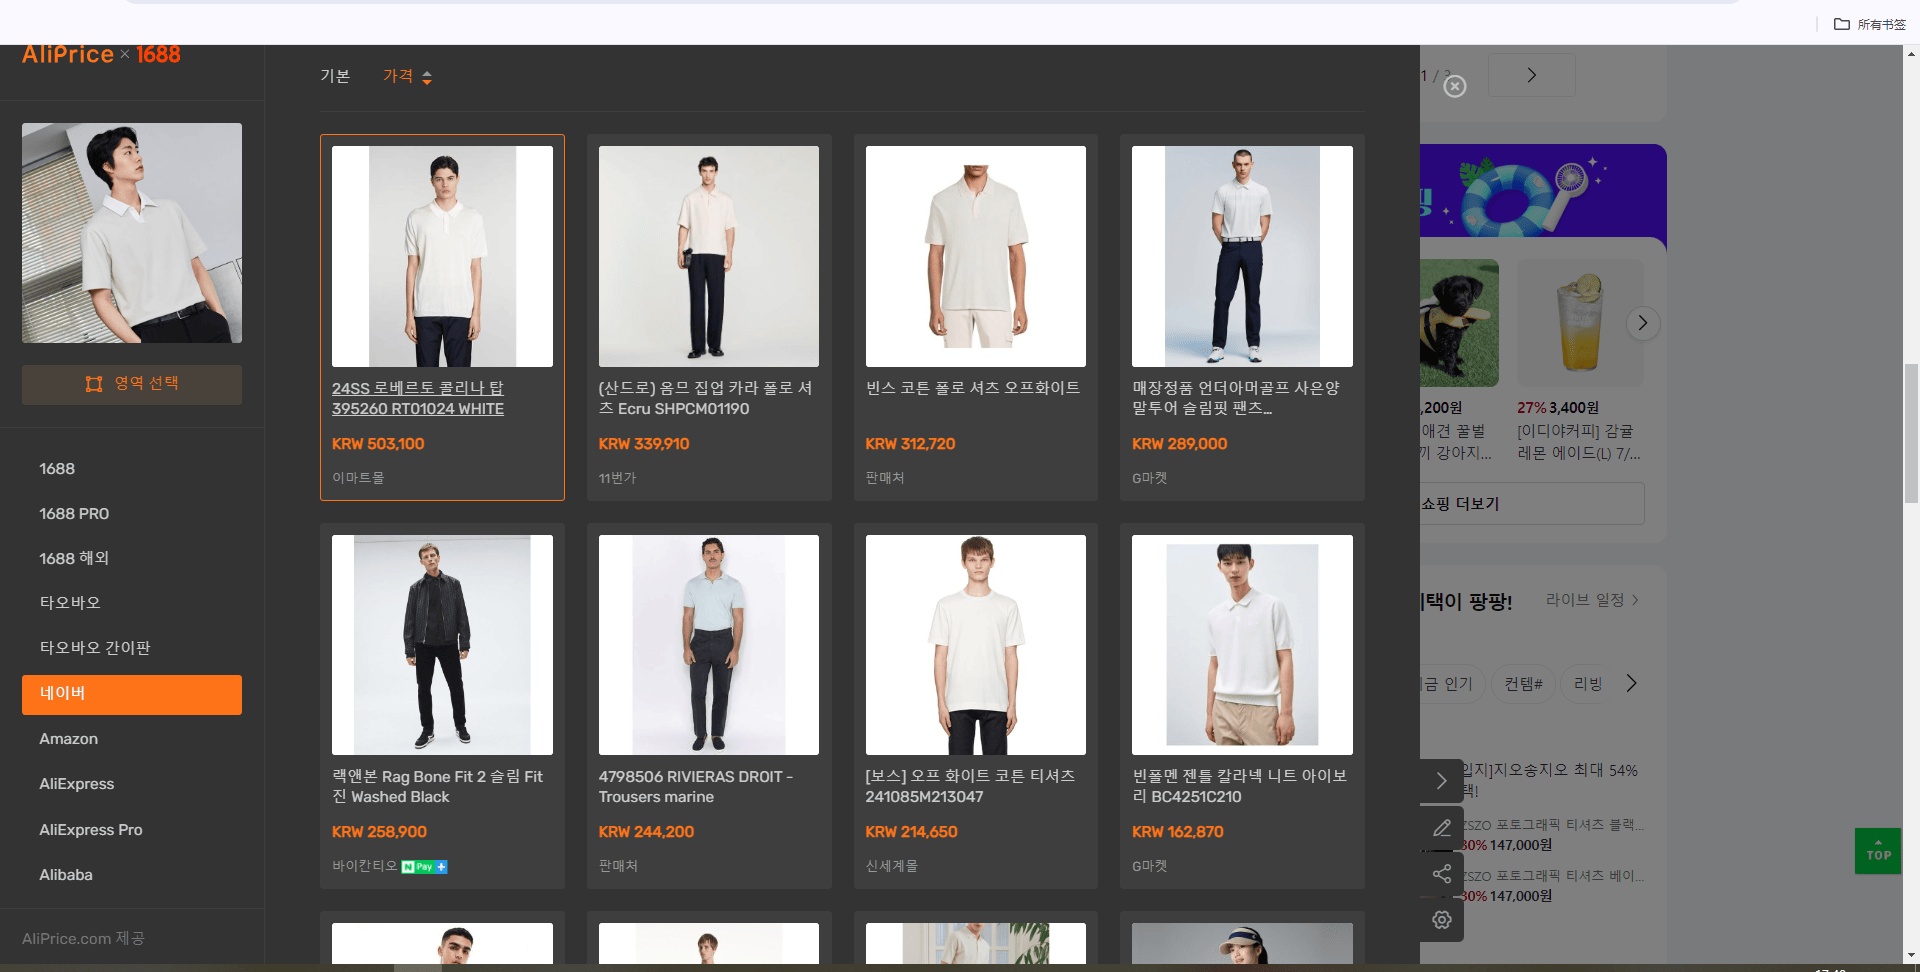Viewport: 1920px width, 972px height.
Task: Close the overlay with the X icon
Action: [1455, 87]
